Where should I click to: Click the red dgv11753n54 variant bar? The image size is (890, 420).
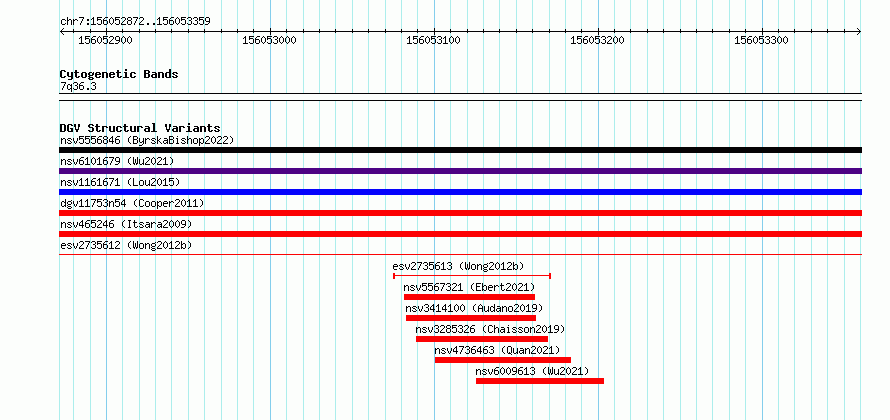[460, 213]
